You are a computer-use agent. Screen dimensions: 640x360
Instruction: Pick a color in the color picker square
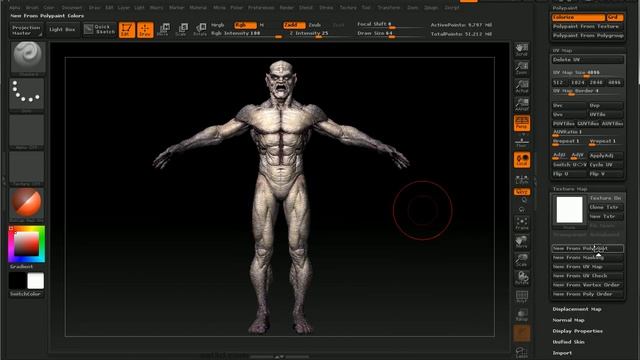coord(27,244)
